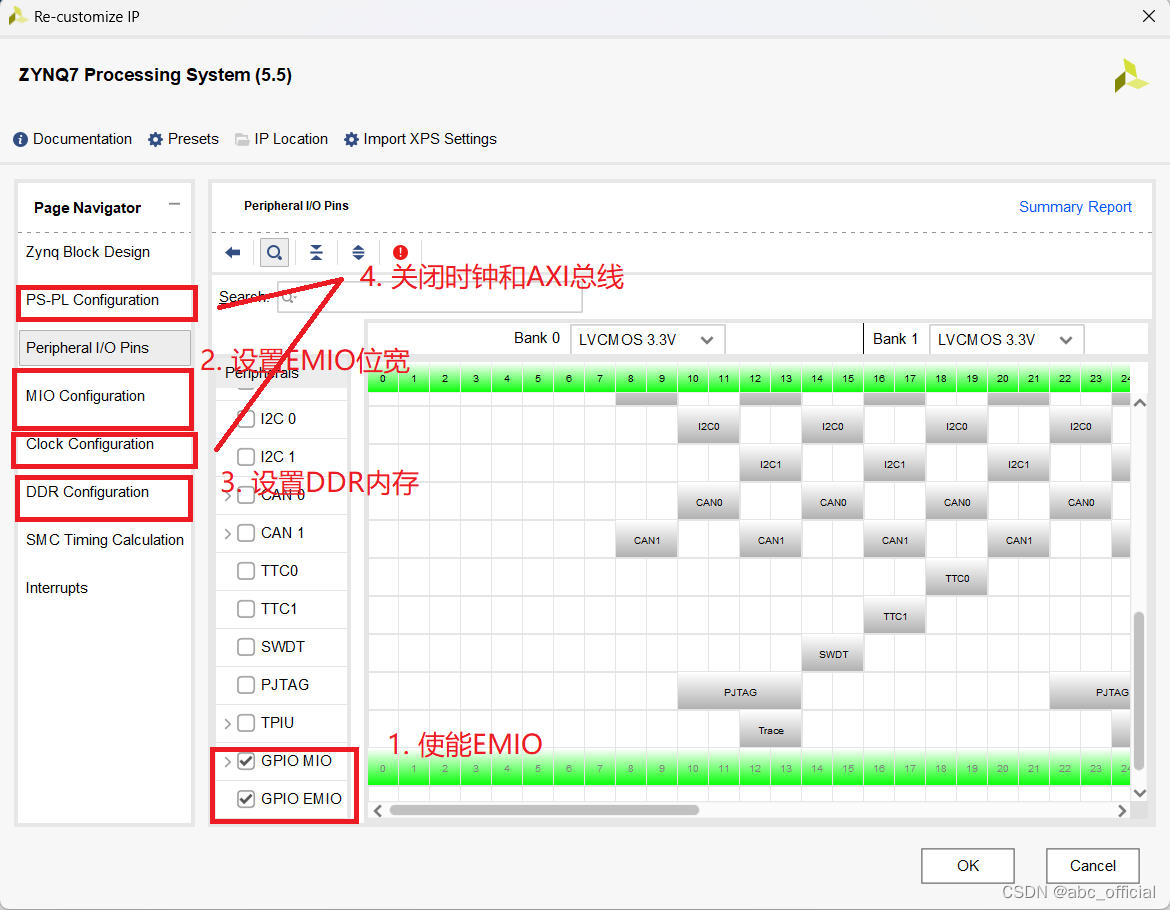Click top green pin header 0
Image resolution: width=1170 pixels, height=910 pixels.
pos(383,378)
